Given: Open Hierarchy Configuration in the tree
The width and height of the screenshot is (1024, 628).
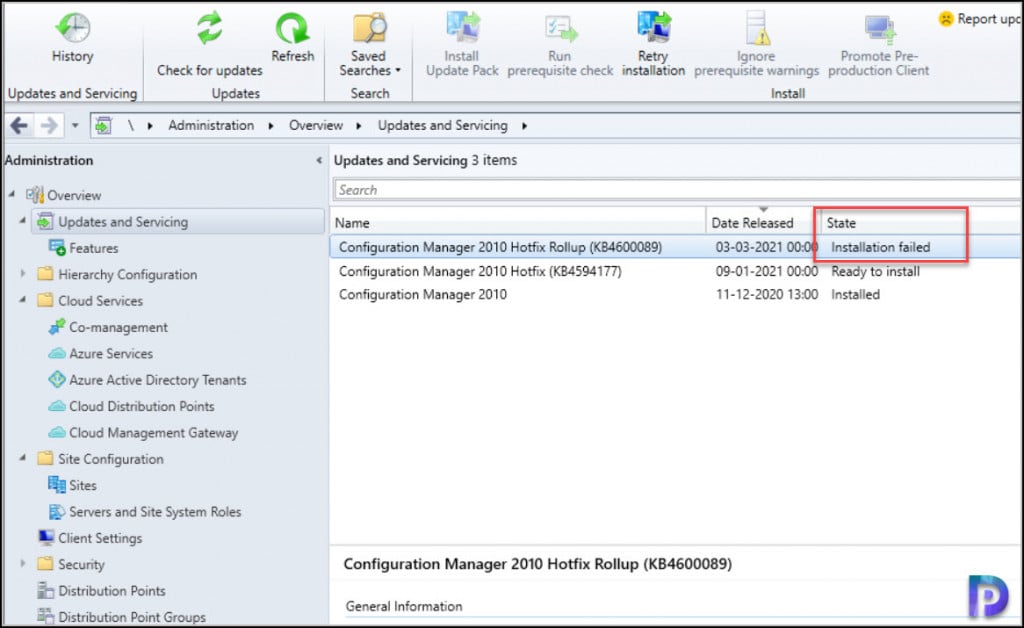Looking at the screenshot, I should 127,274.
